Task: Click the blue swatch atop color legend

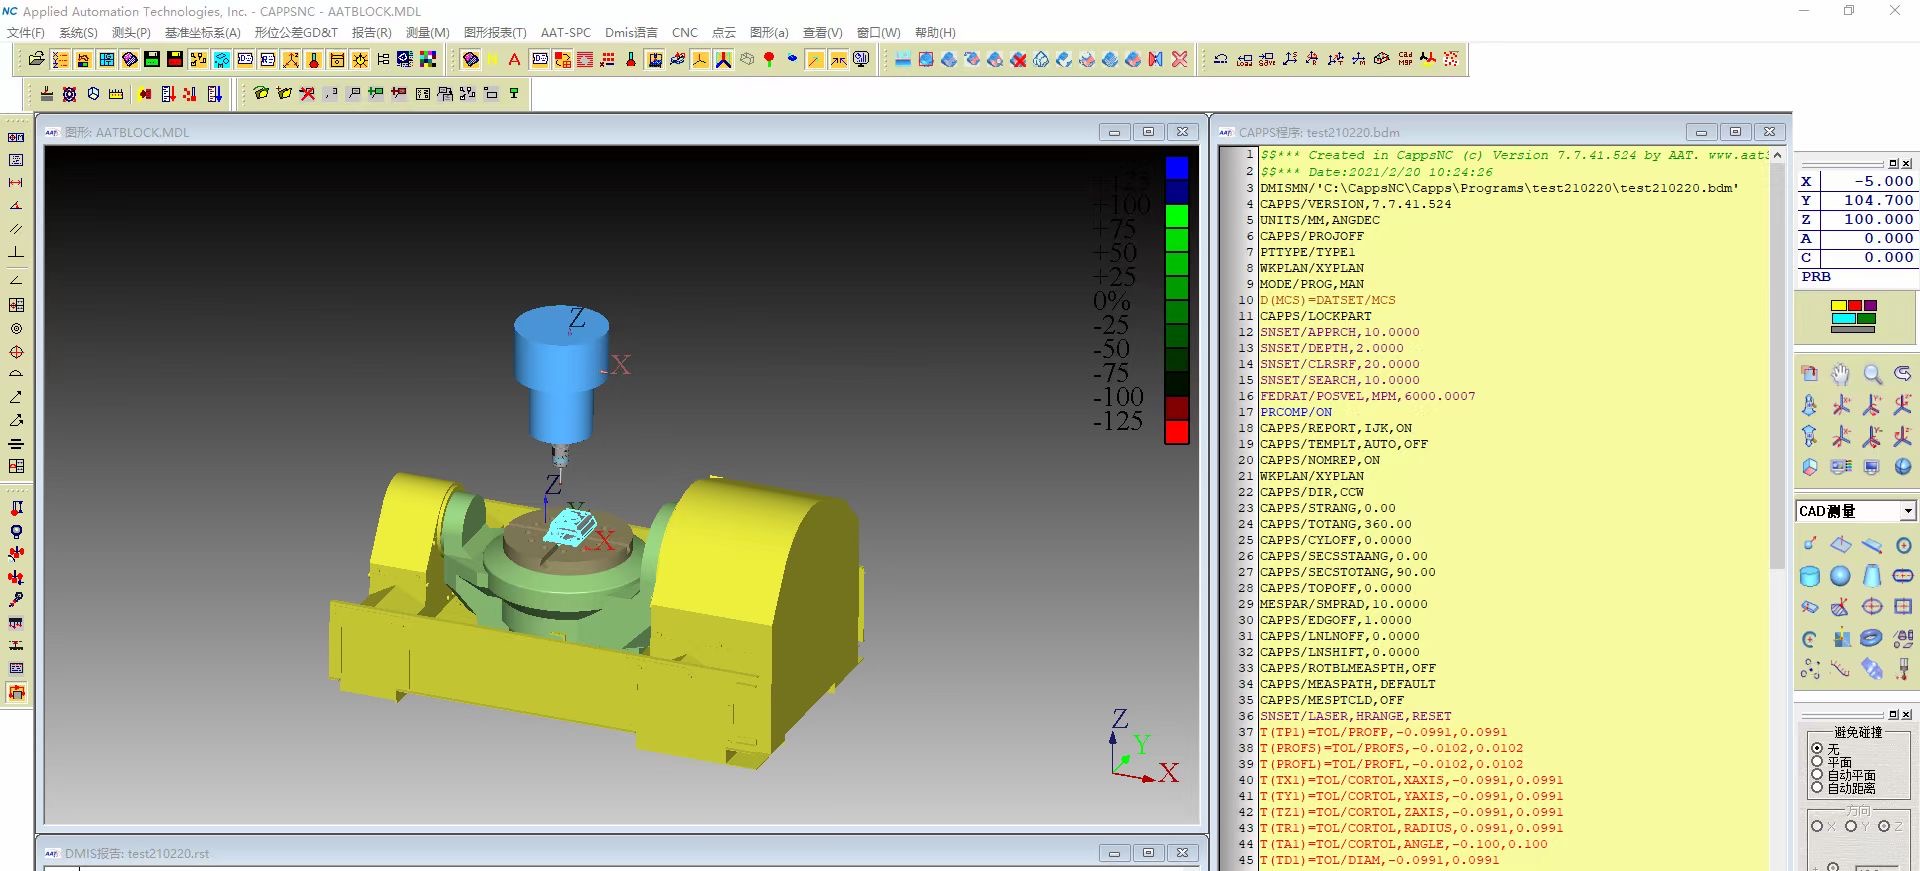Action: pos(1177,167)
